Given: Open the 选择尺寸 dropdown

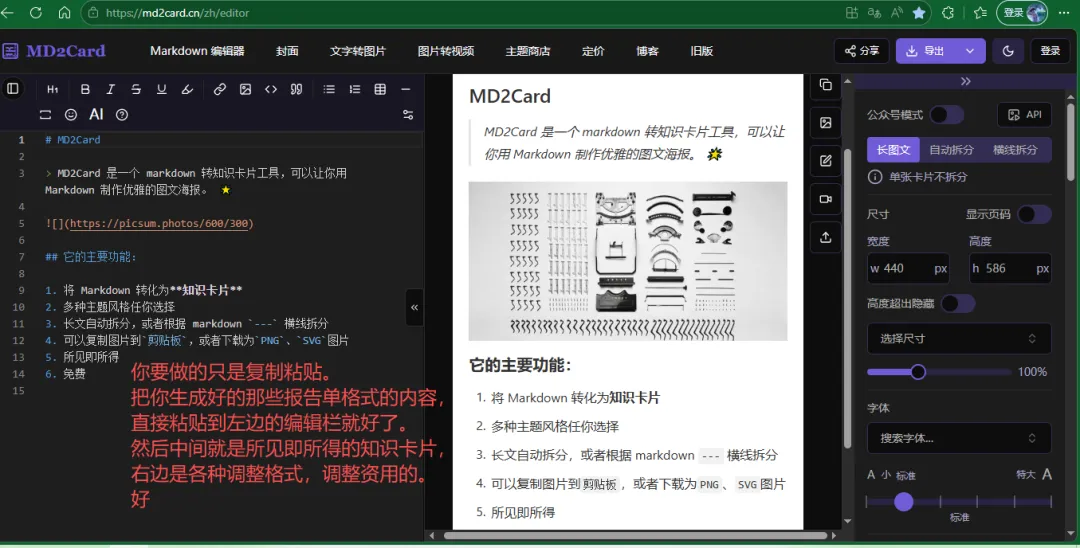Looking at the screenshot, I should point(959,339).
